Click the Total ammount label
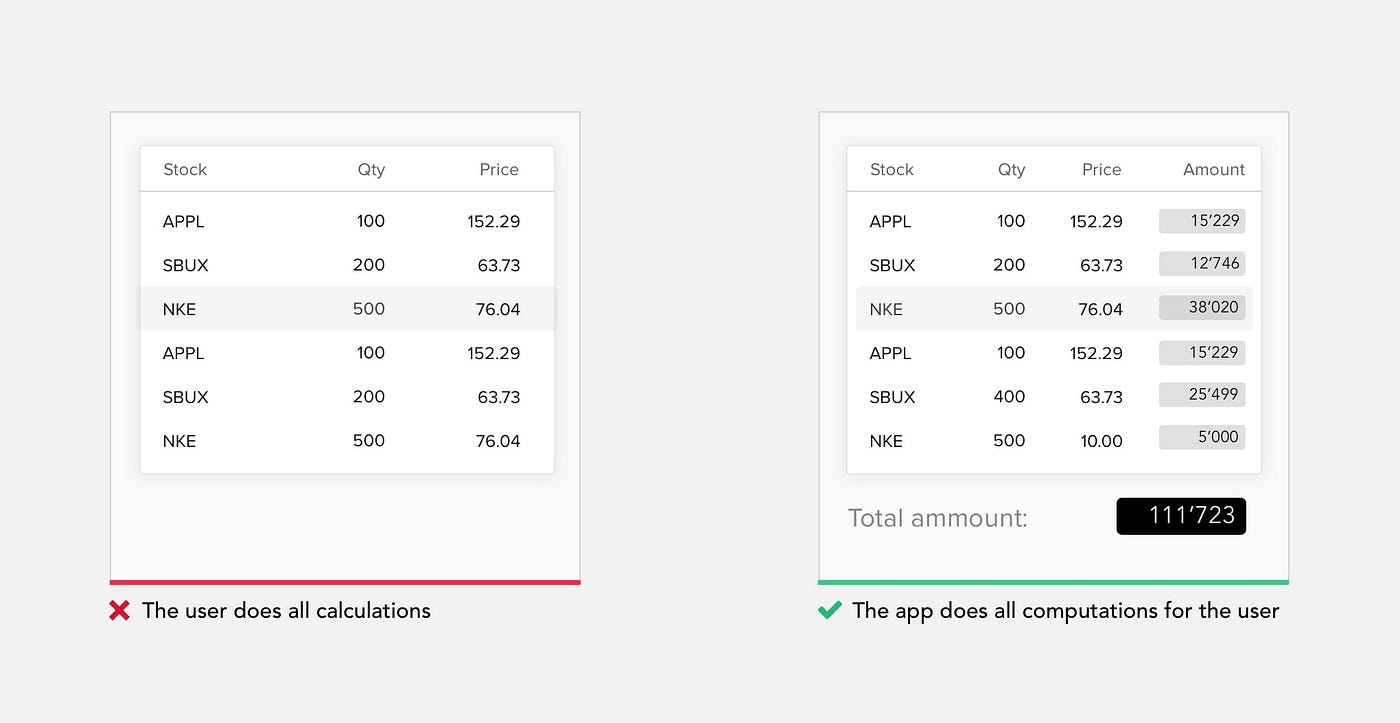This screenshot has height=723, width=1400. (938, 518)
